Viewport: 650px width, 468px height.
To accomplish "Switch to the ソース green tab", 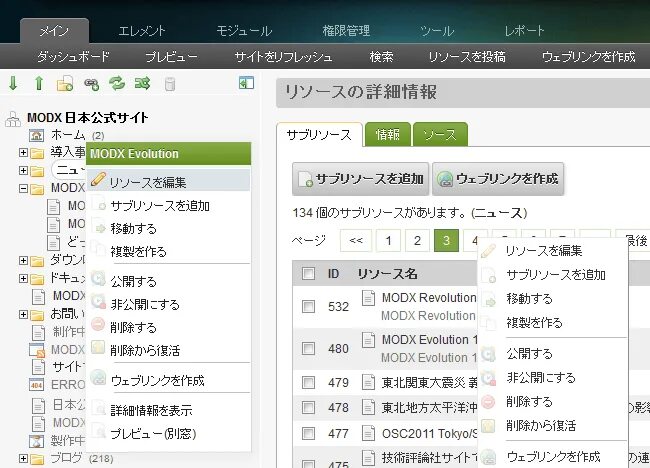I will (440, 134).
